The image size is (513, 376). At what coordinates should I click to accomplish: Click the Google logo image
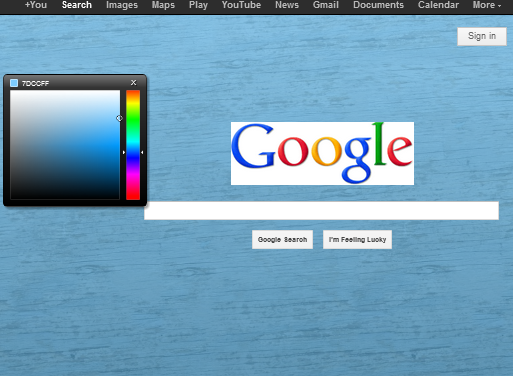(322, 153)
